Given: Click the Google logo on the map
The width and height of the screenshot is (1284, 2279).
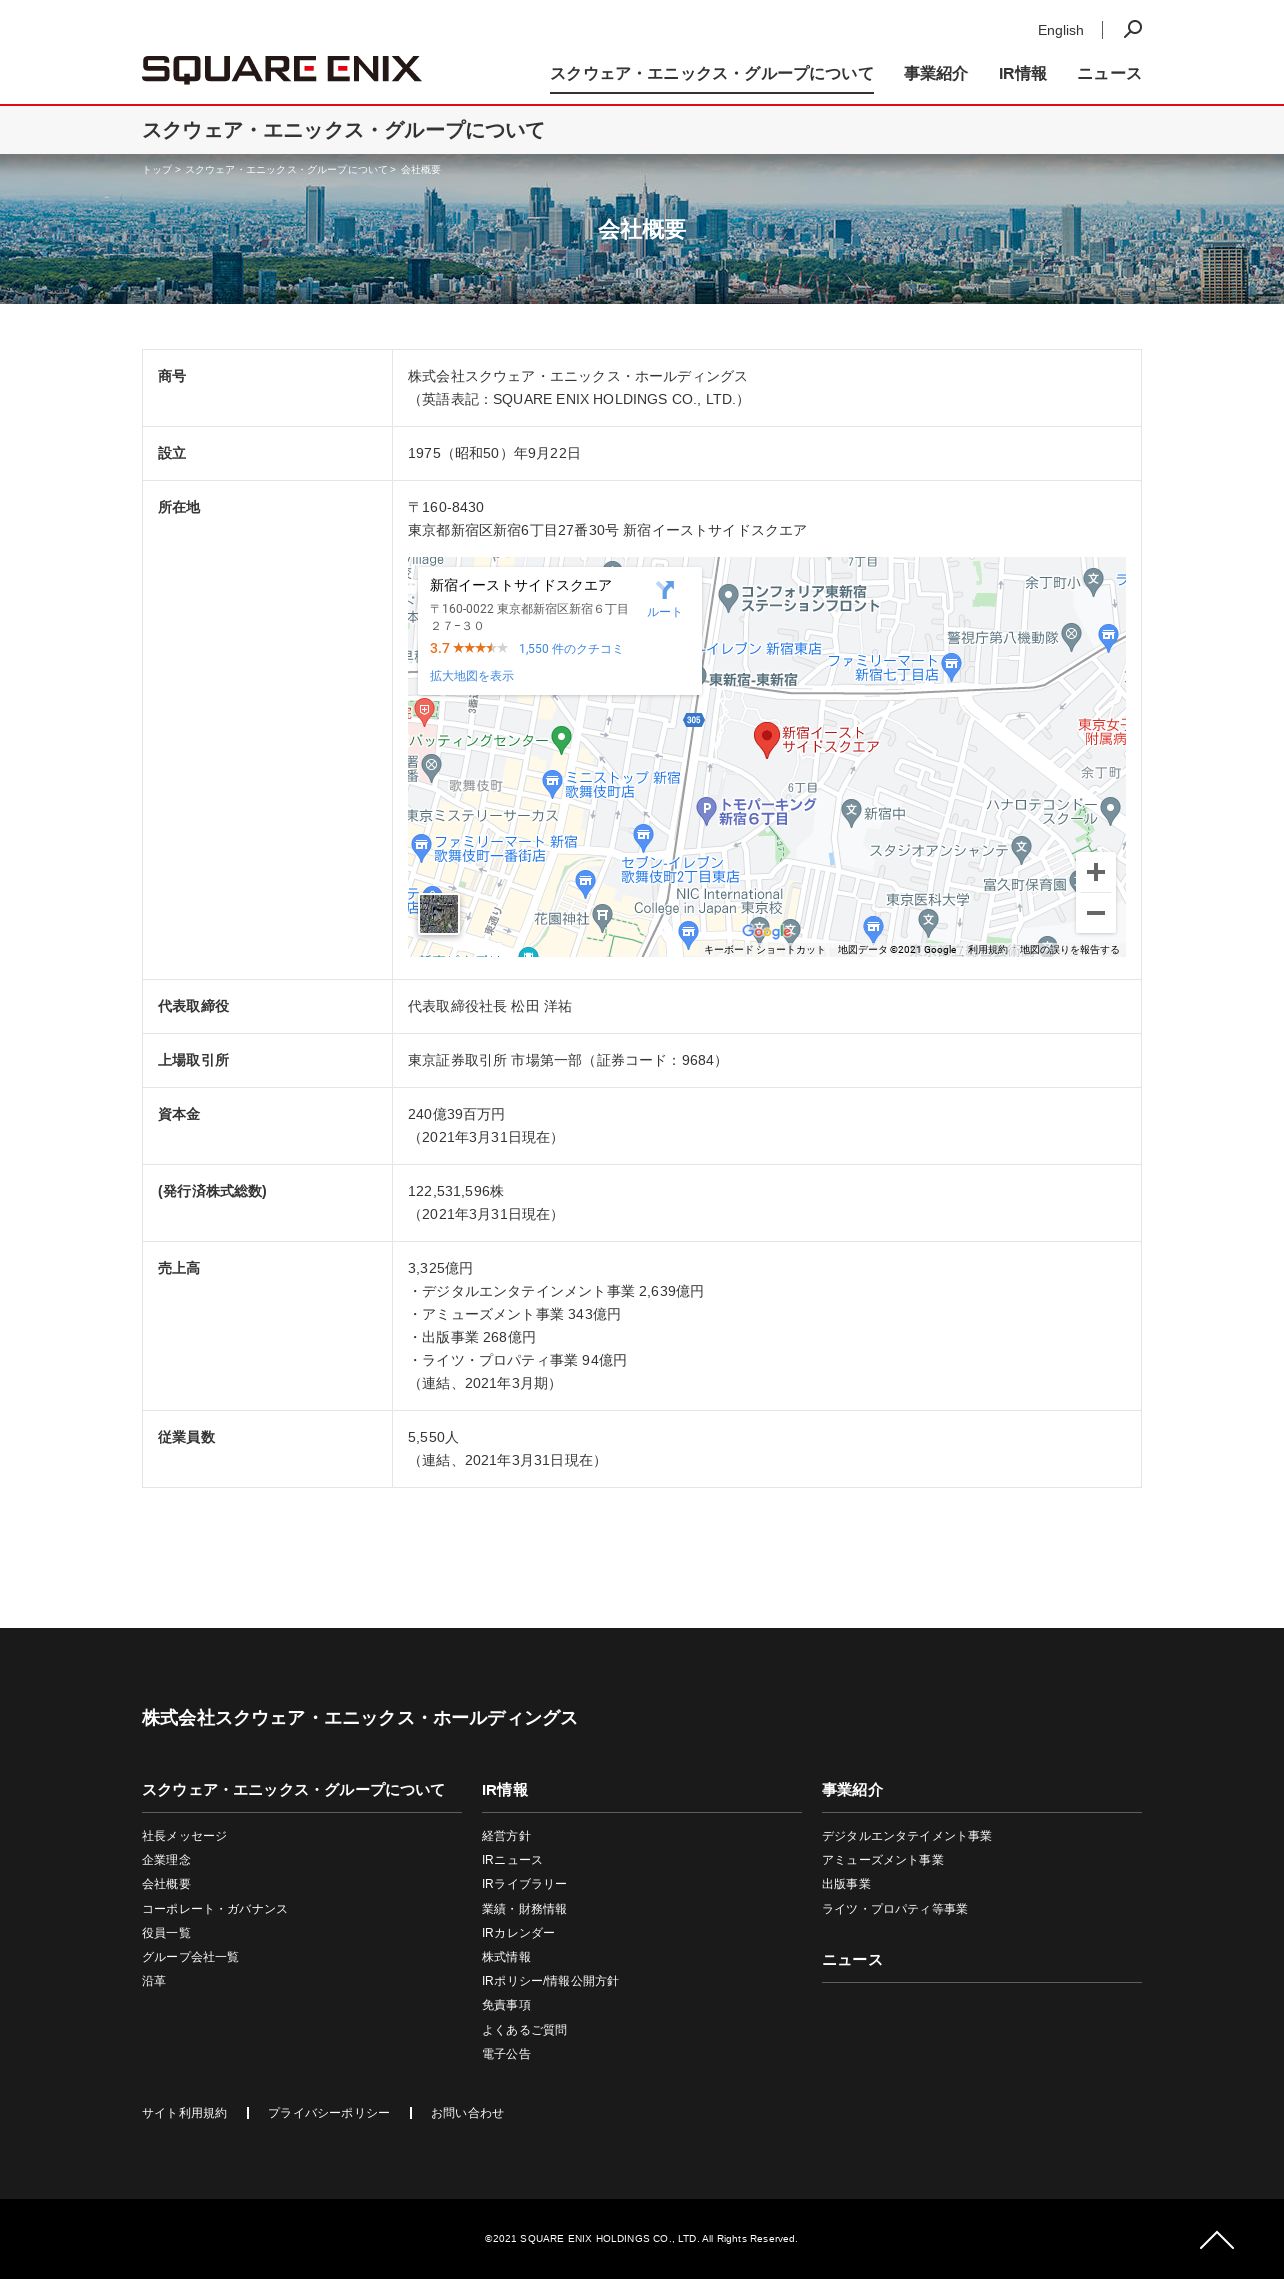Looking at the screenshot, I should [x=769, y=932].
